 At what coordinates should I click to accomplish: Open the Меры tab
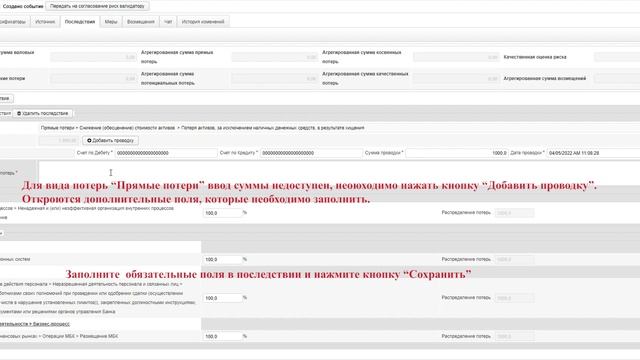(111, 22)
